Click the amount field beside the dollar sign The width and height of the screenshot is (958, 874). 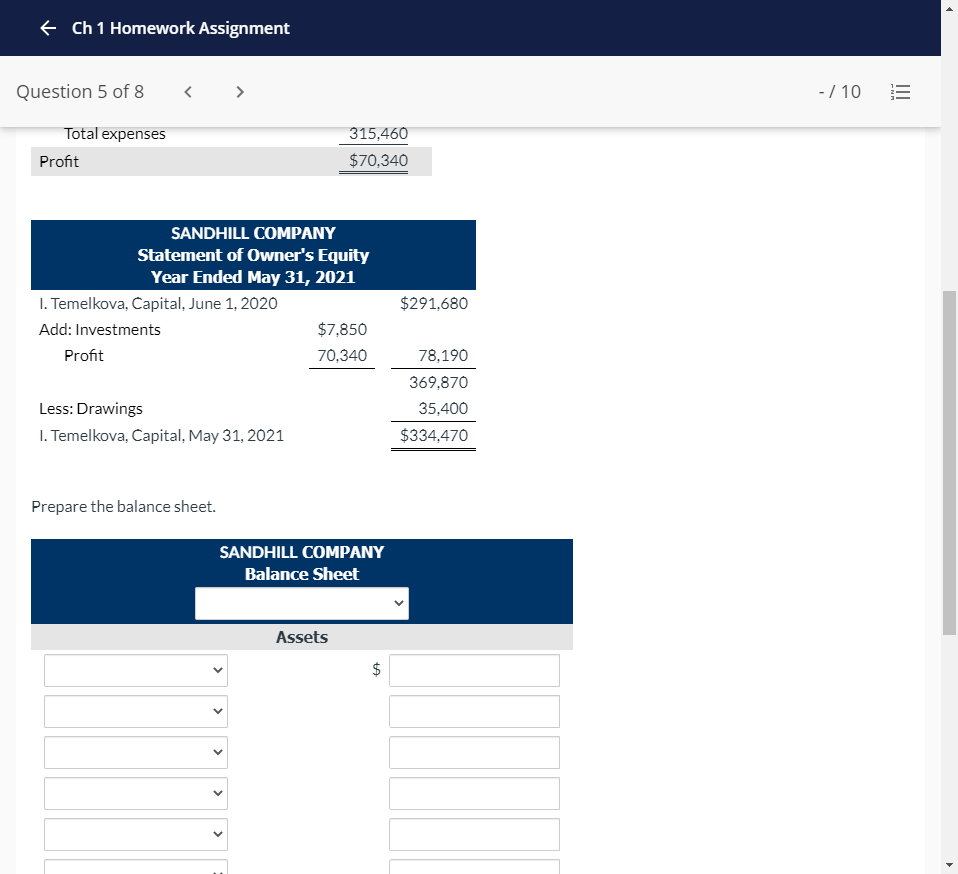(x=474, y=670)
